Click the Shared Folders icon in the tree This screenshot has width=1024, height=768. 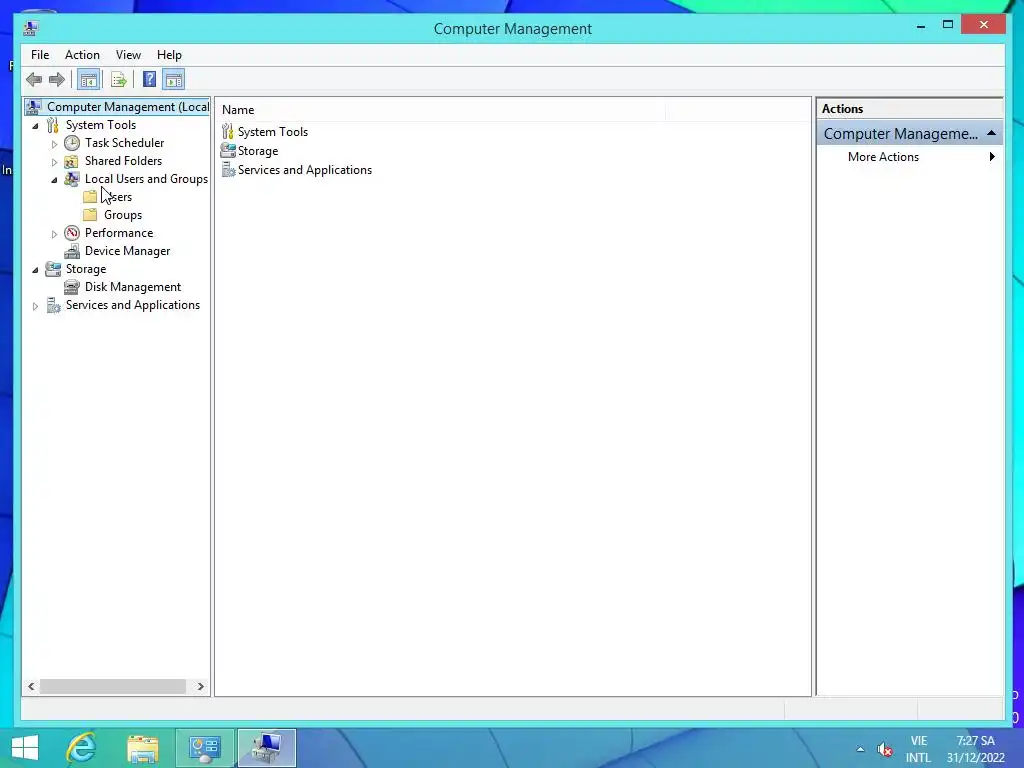[72, 161]
